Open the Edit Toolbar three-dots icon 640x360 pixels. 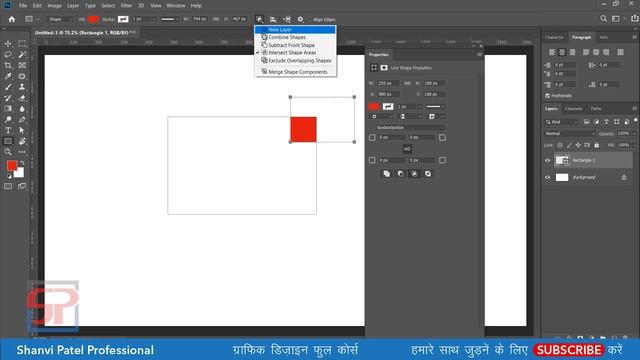coord(22,152)
